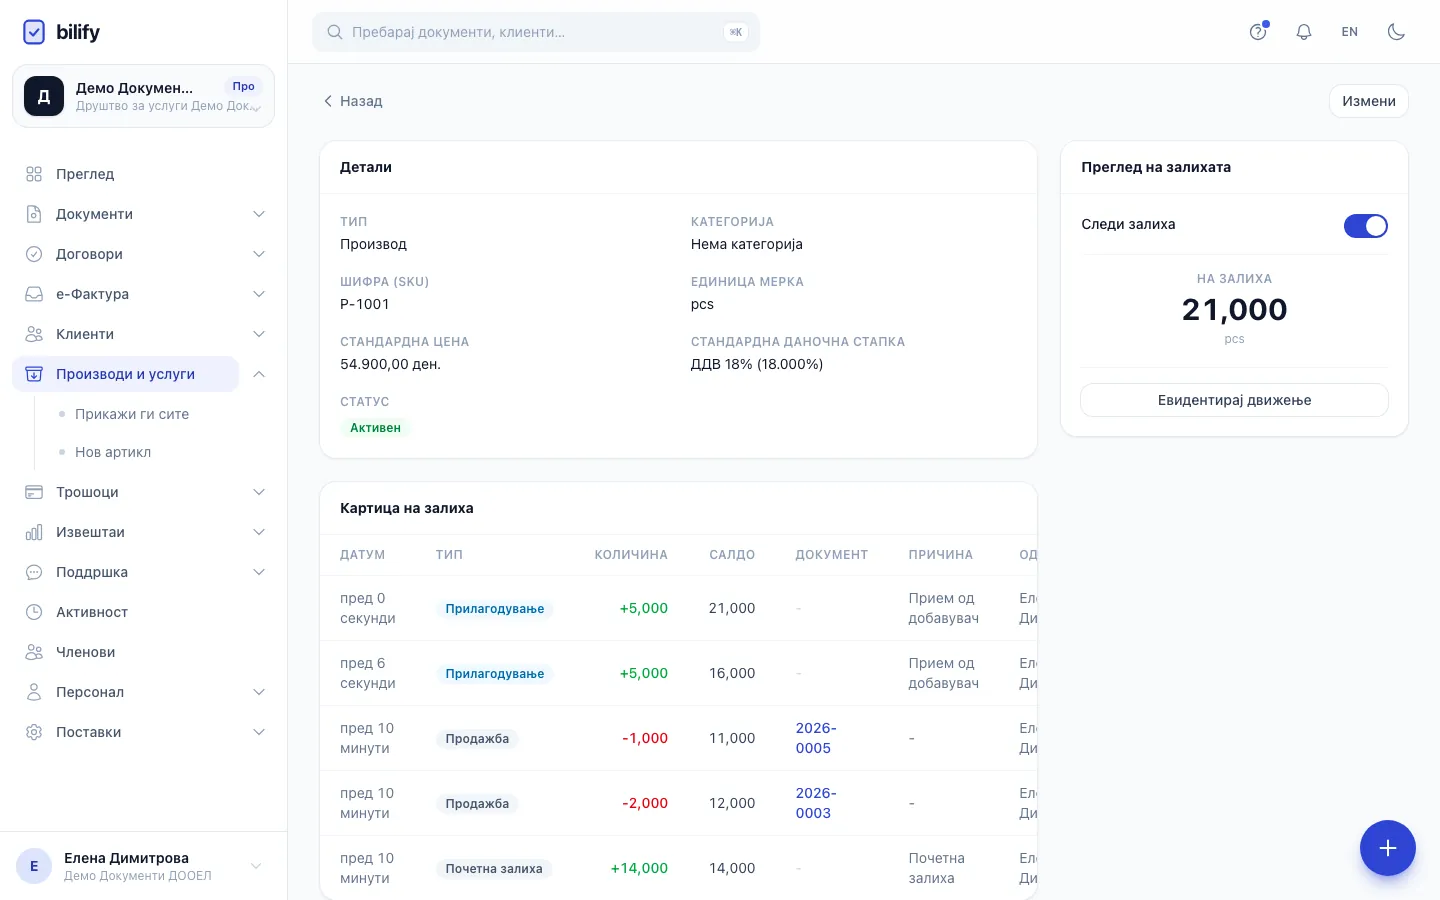Click the е-Фактура inbox icon
Viewport: 1440px width, 900px height.
point(34,294)
